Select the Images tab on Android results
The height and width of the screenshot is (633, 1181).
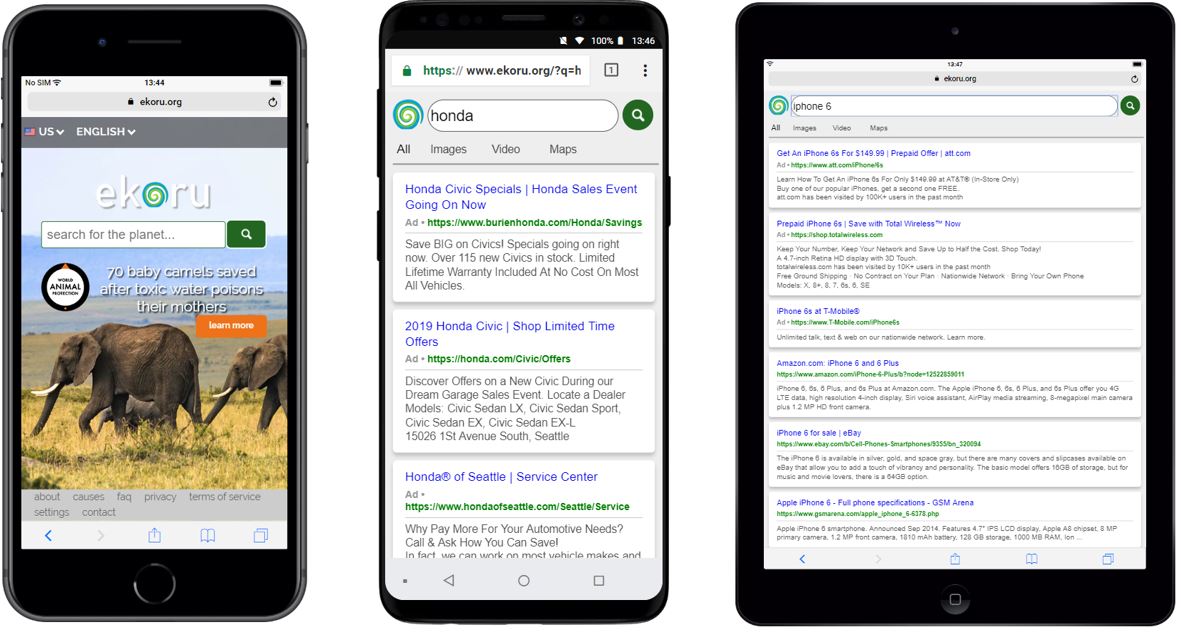pyautogui.click(x=448, y=149)
